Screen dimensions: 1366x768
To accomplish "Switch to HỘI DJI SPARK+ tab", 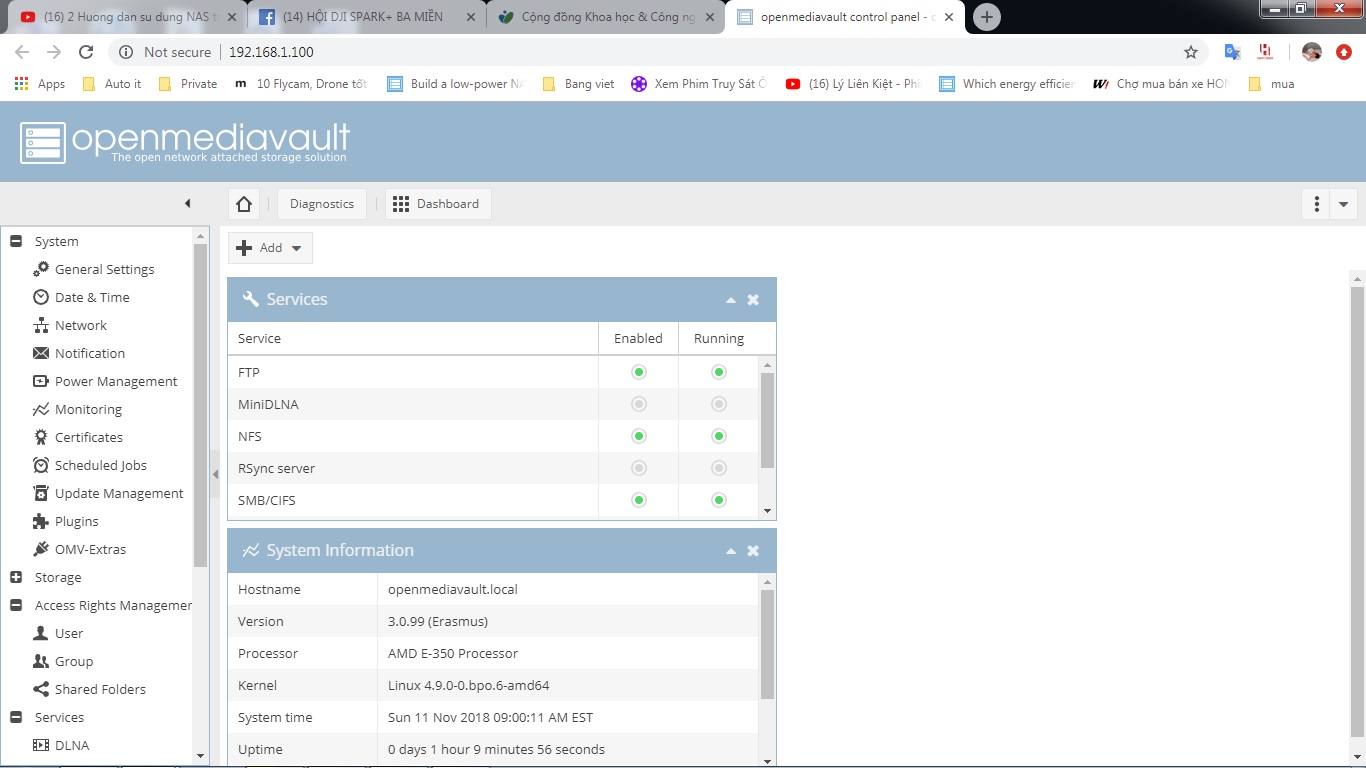I will tap(367, 17).
